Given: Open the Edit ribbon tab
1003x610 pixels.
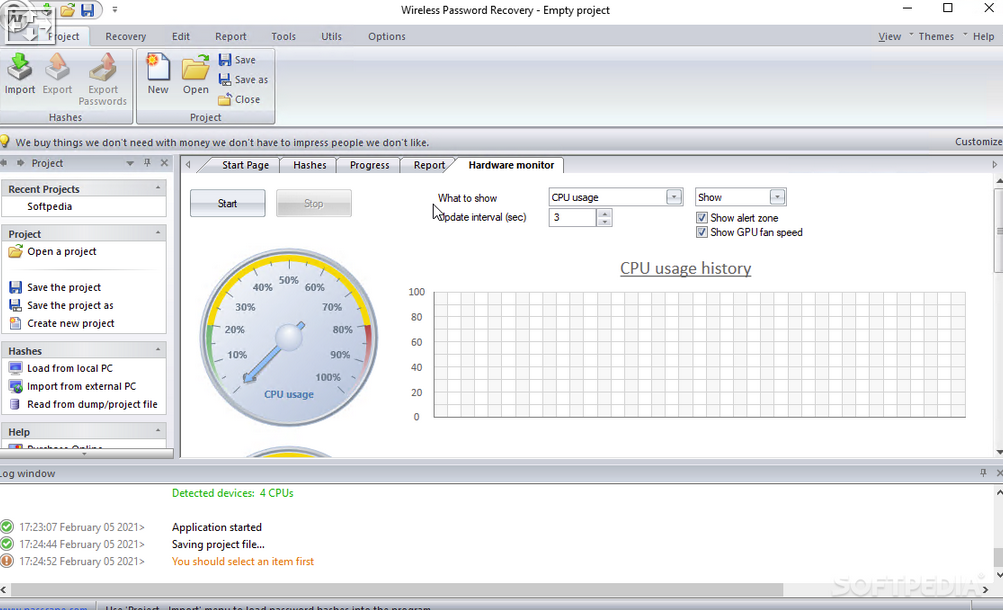Looking at the screenshot, I should (x=181, y=36).
